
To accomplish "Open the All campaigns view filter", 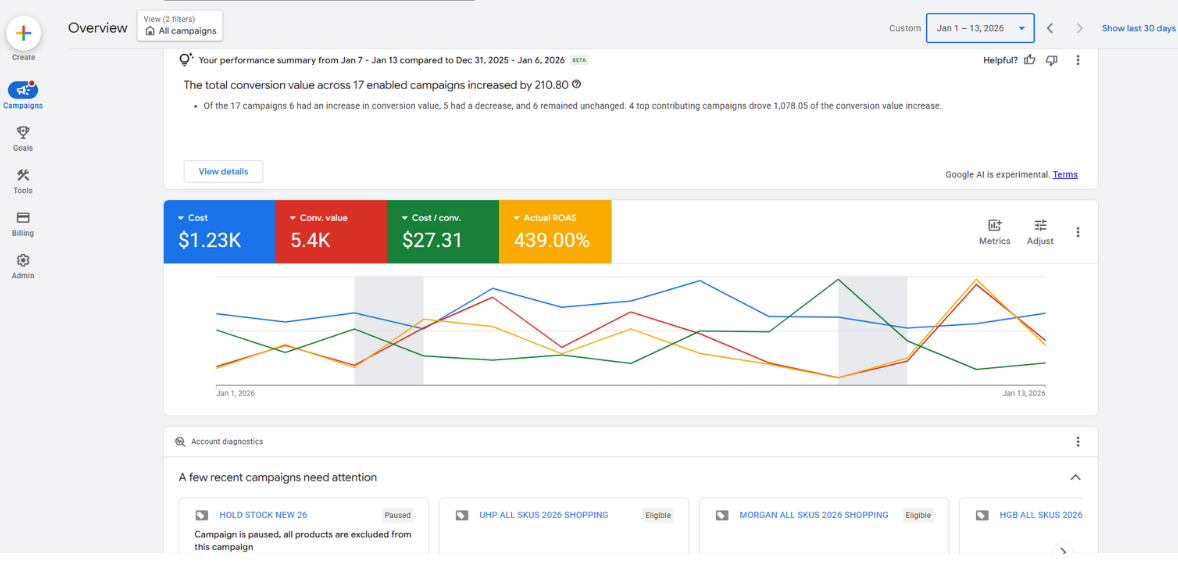I will click(180, 26).
